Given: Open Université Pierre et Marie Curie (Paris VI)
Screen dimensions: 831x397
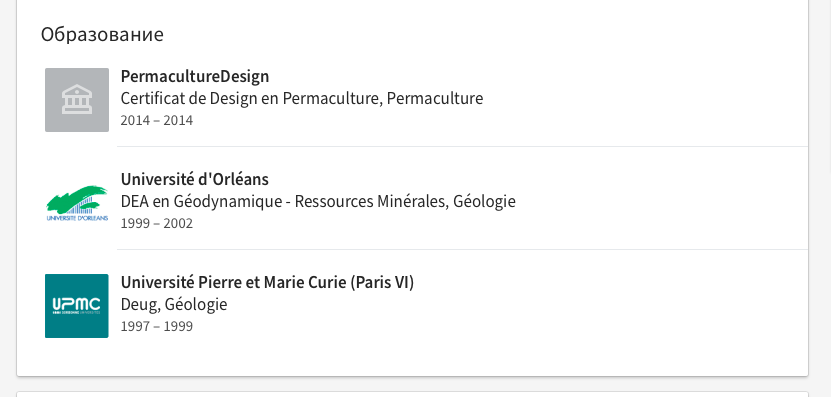Looking at the screenshot, I should click(267, 283).
